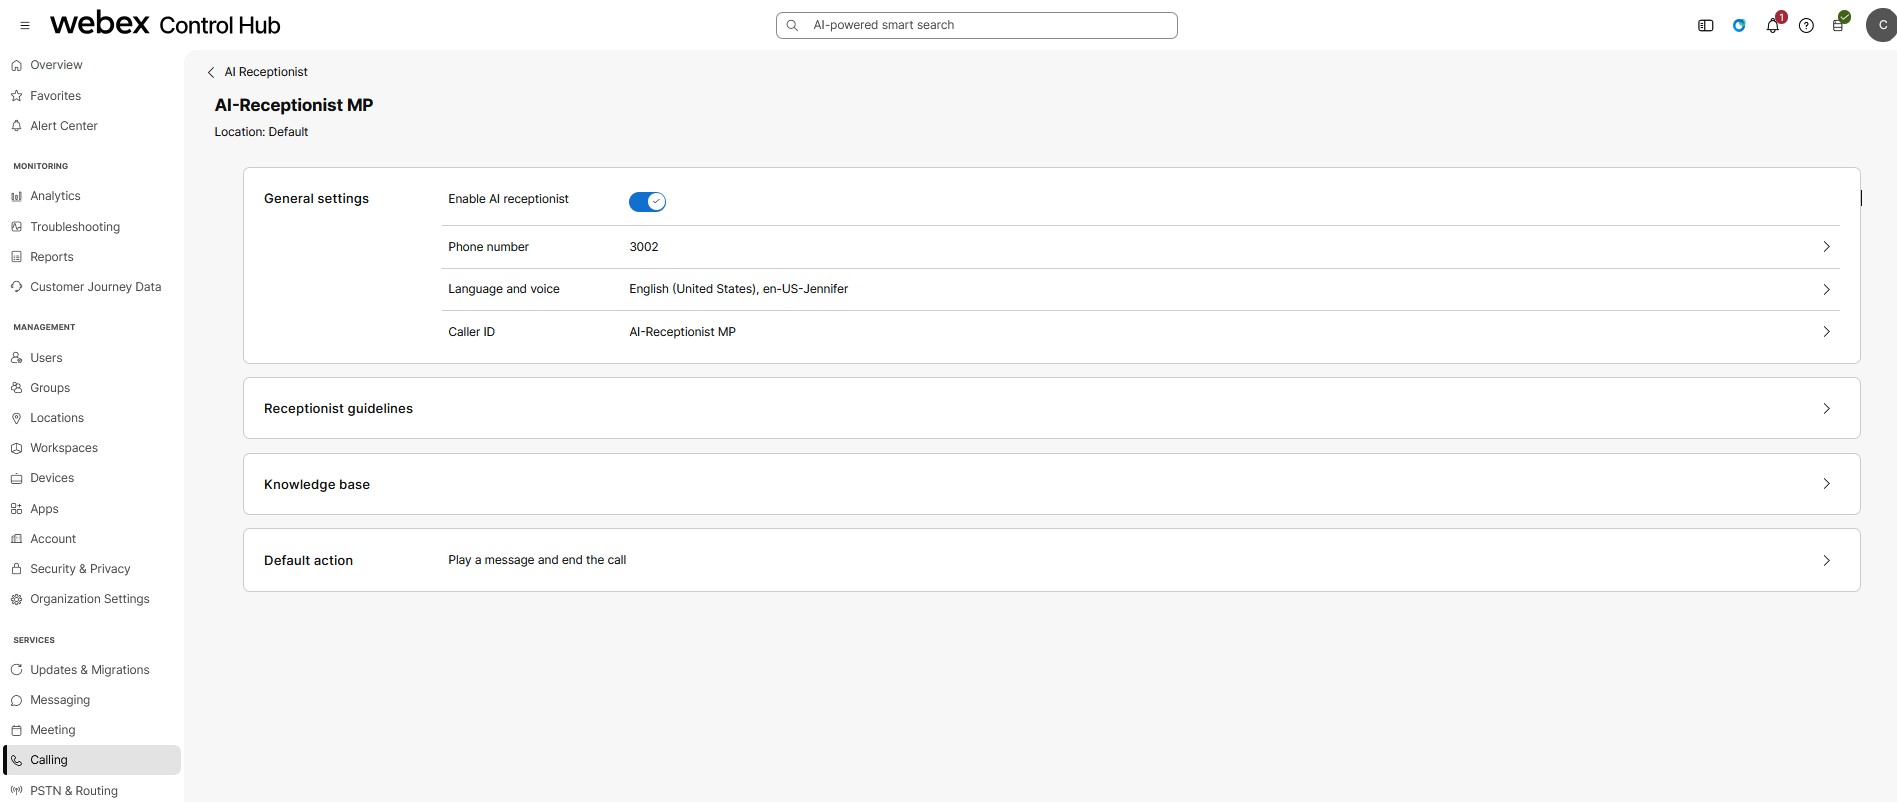Click the webex Control Hub logo
Viewport: 1897px width, 802px height.
click(165, 24)
